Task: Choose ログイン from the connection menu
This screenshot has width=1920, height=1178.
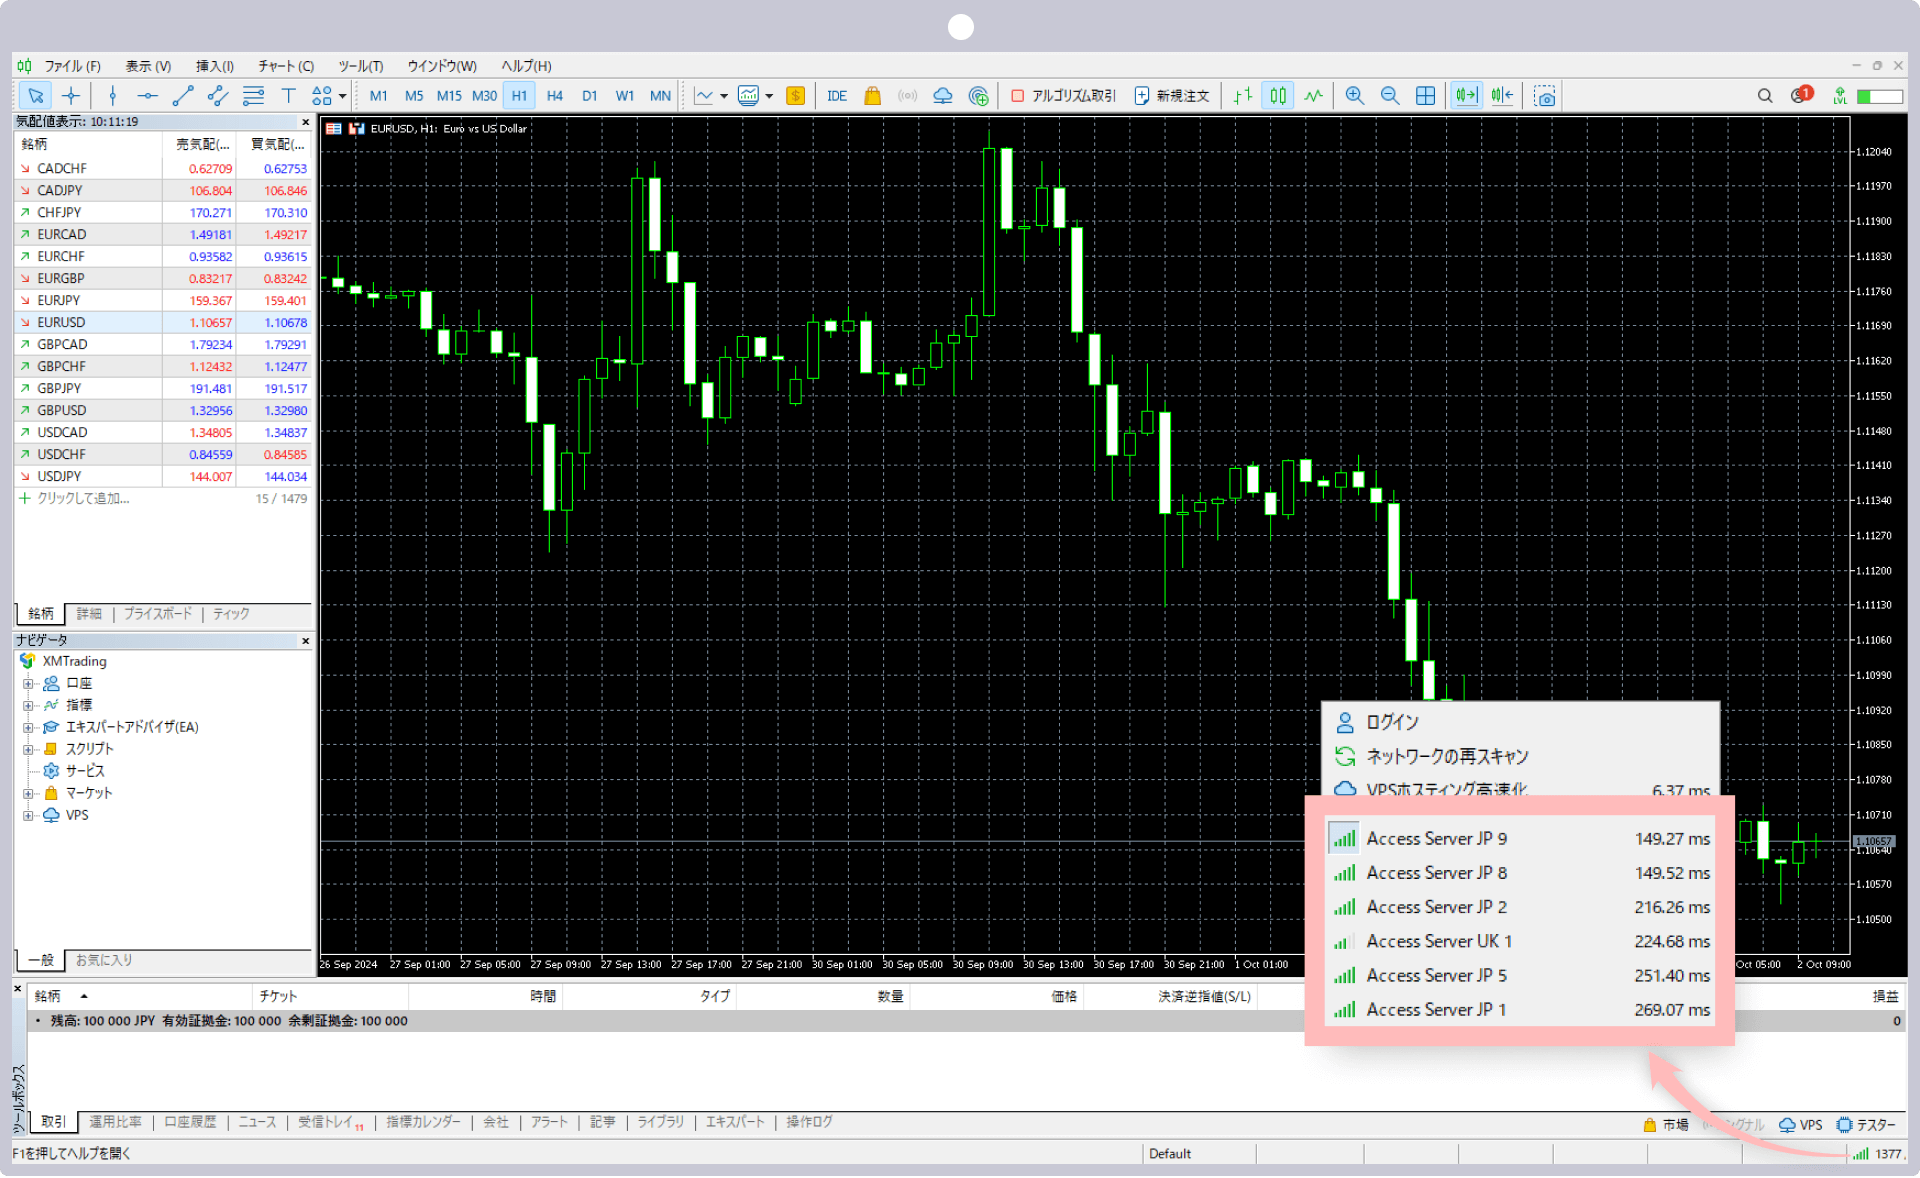Action: [1520, 722]
